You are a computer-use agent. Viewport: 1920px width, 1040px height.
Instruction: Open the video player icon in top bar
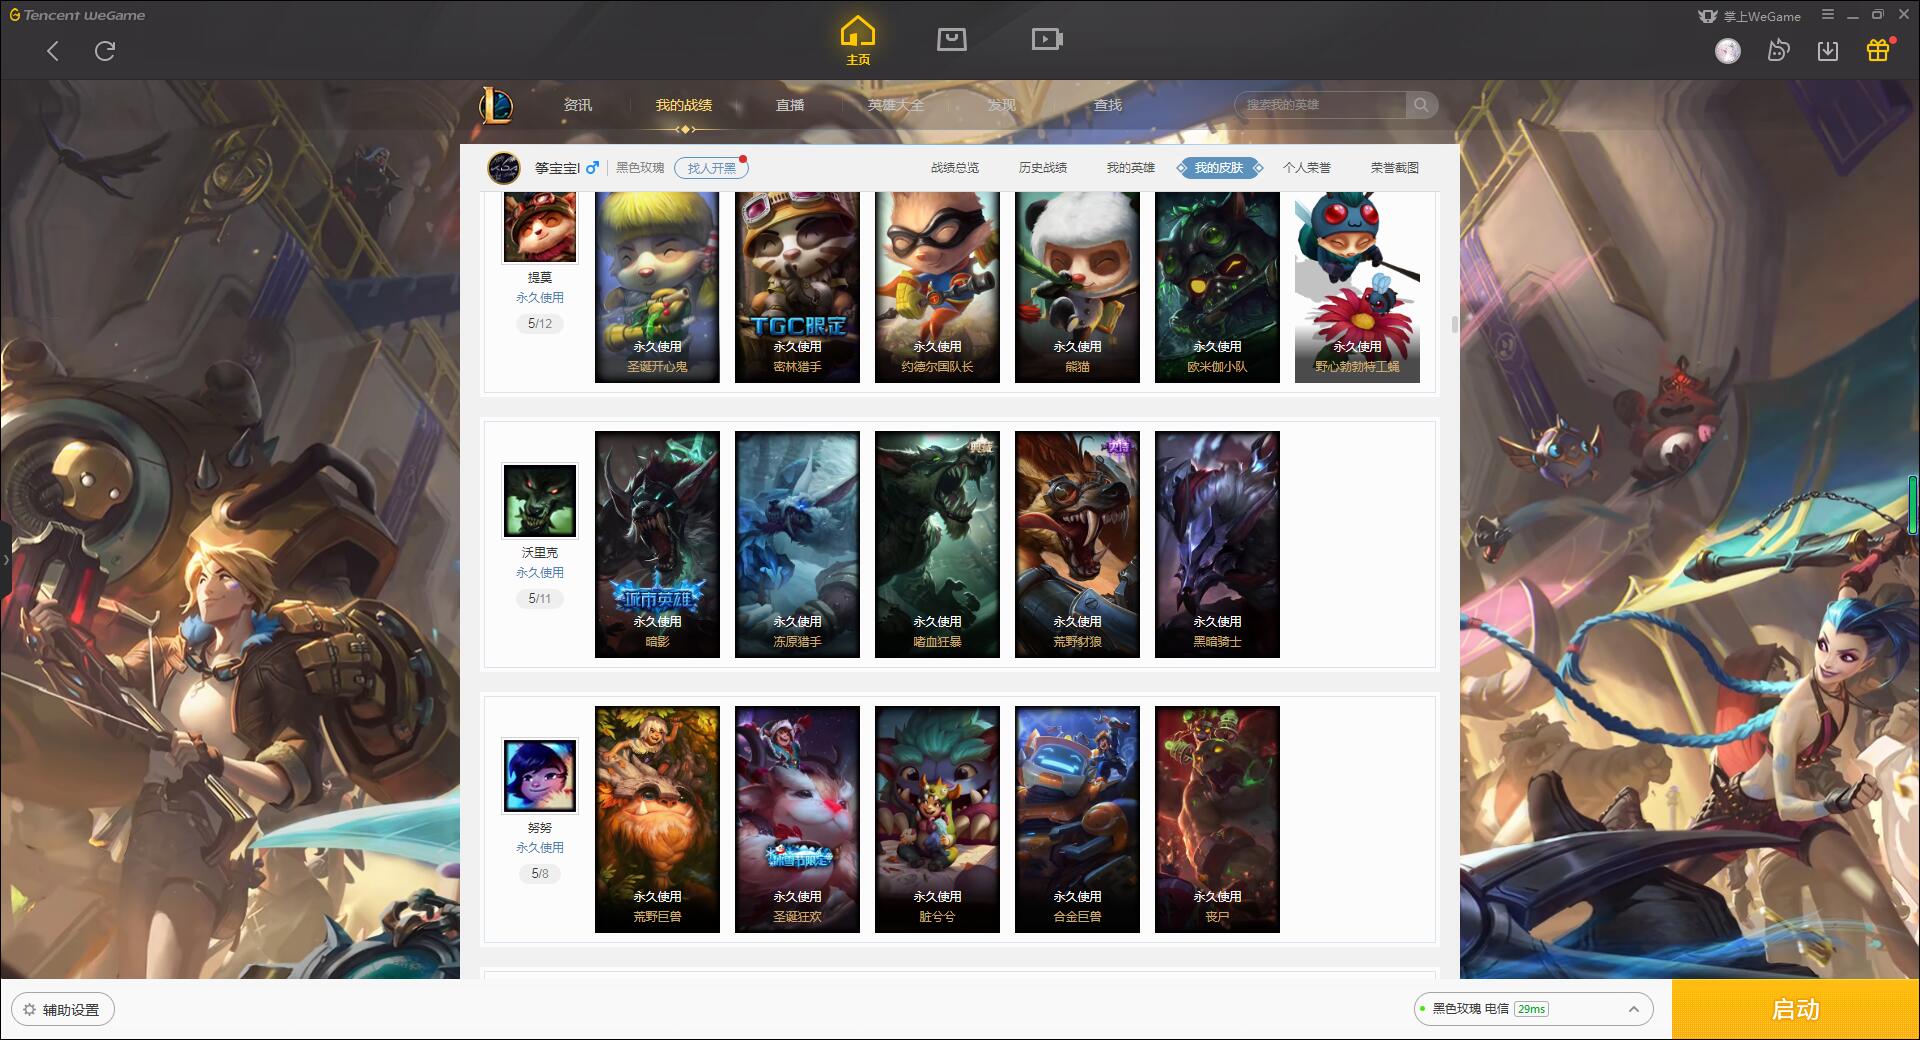coord(1047,39)
